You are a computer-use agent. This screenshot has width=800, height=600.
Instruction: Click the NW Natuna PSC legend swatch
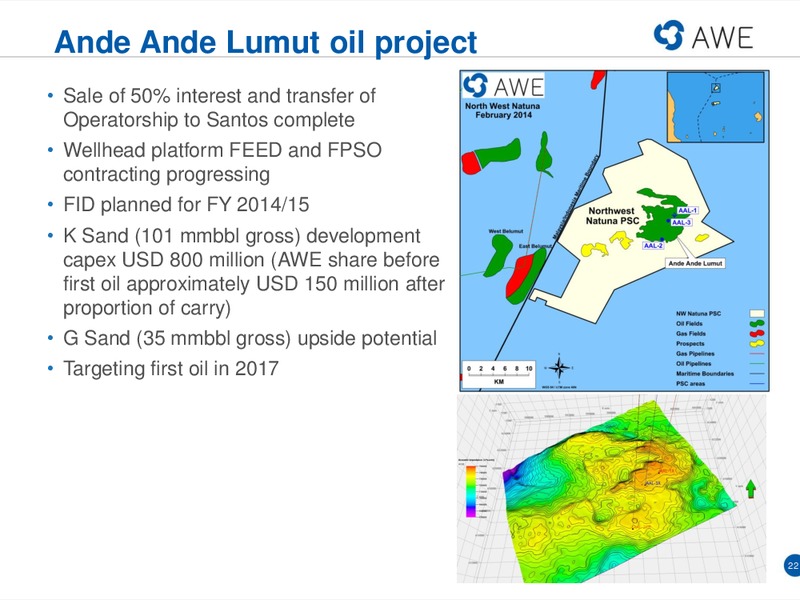pyautogui.click(x=757, y=314)
